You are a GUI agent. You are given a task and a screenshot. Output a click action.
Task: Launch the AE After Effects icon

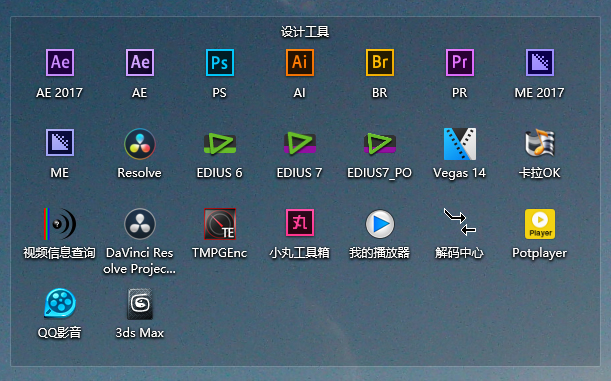click(x=140, y=62)
